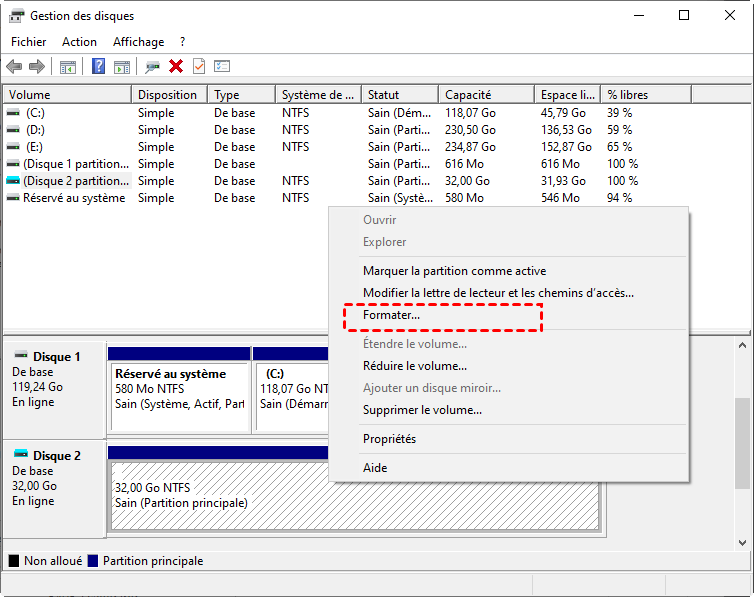Sort by the Espace li... column header
This screenshot has width=754, height=597.
pos(568,95)
